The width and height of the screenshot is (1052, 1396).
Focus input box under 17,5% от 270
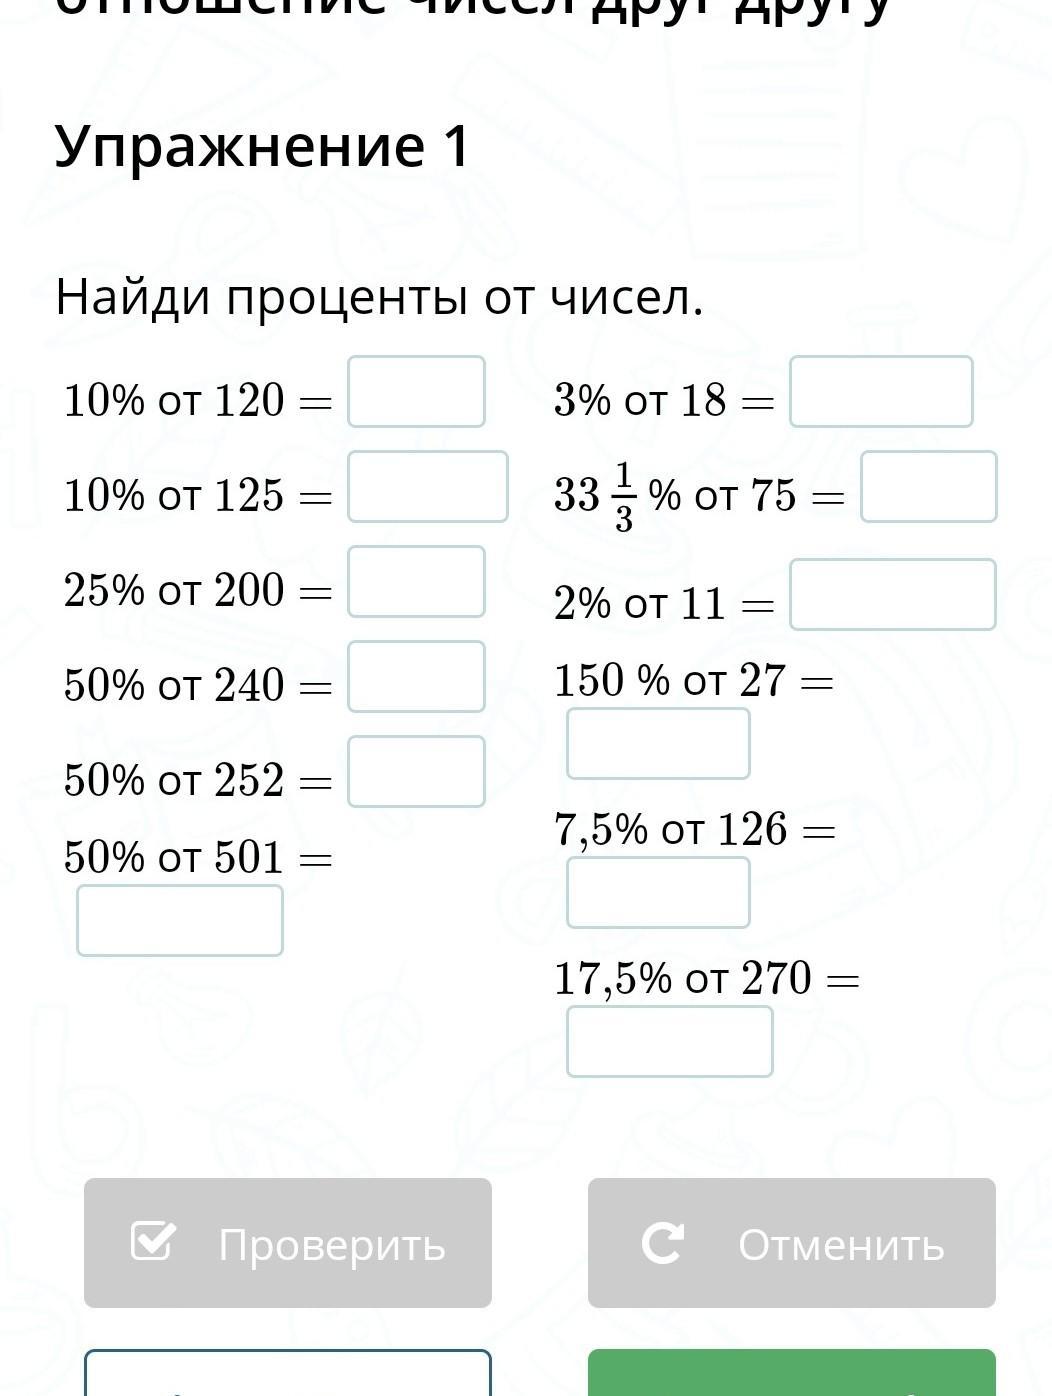[669, 1042]
